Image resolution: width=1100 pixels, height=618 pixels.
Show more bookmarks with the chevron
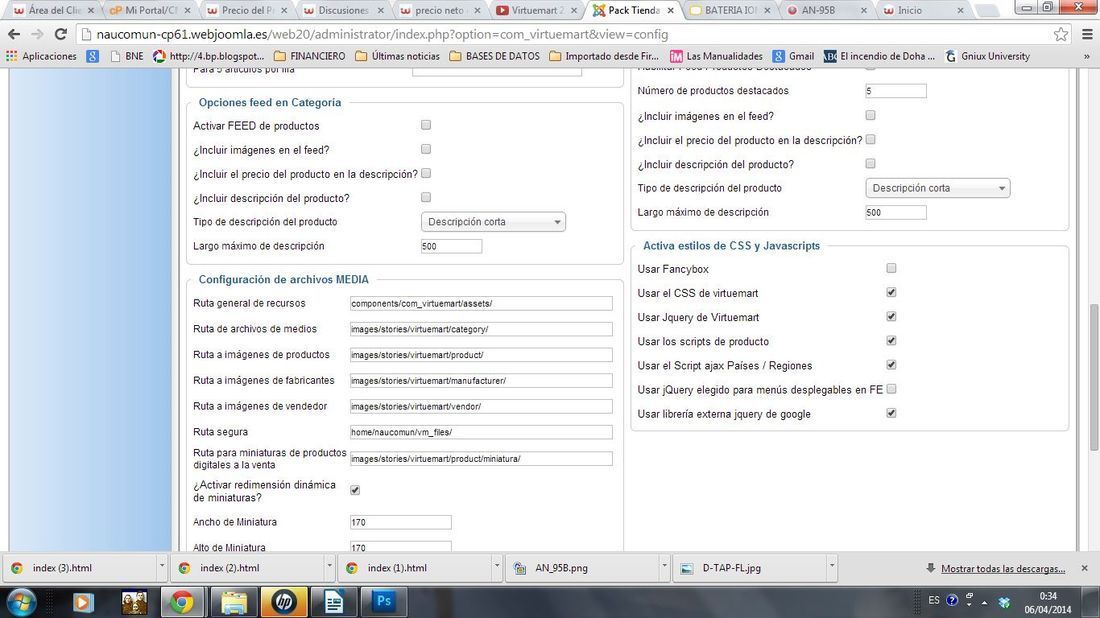point(1087,56)
